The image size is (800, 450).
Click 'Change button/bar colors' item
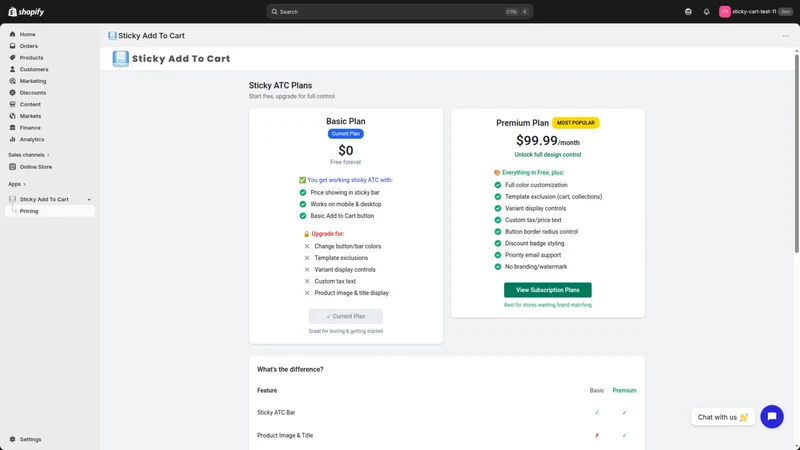(347, 246)
